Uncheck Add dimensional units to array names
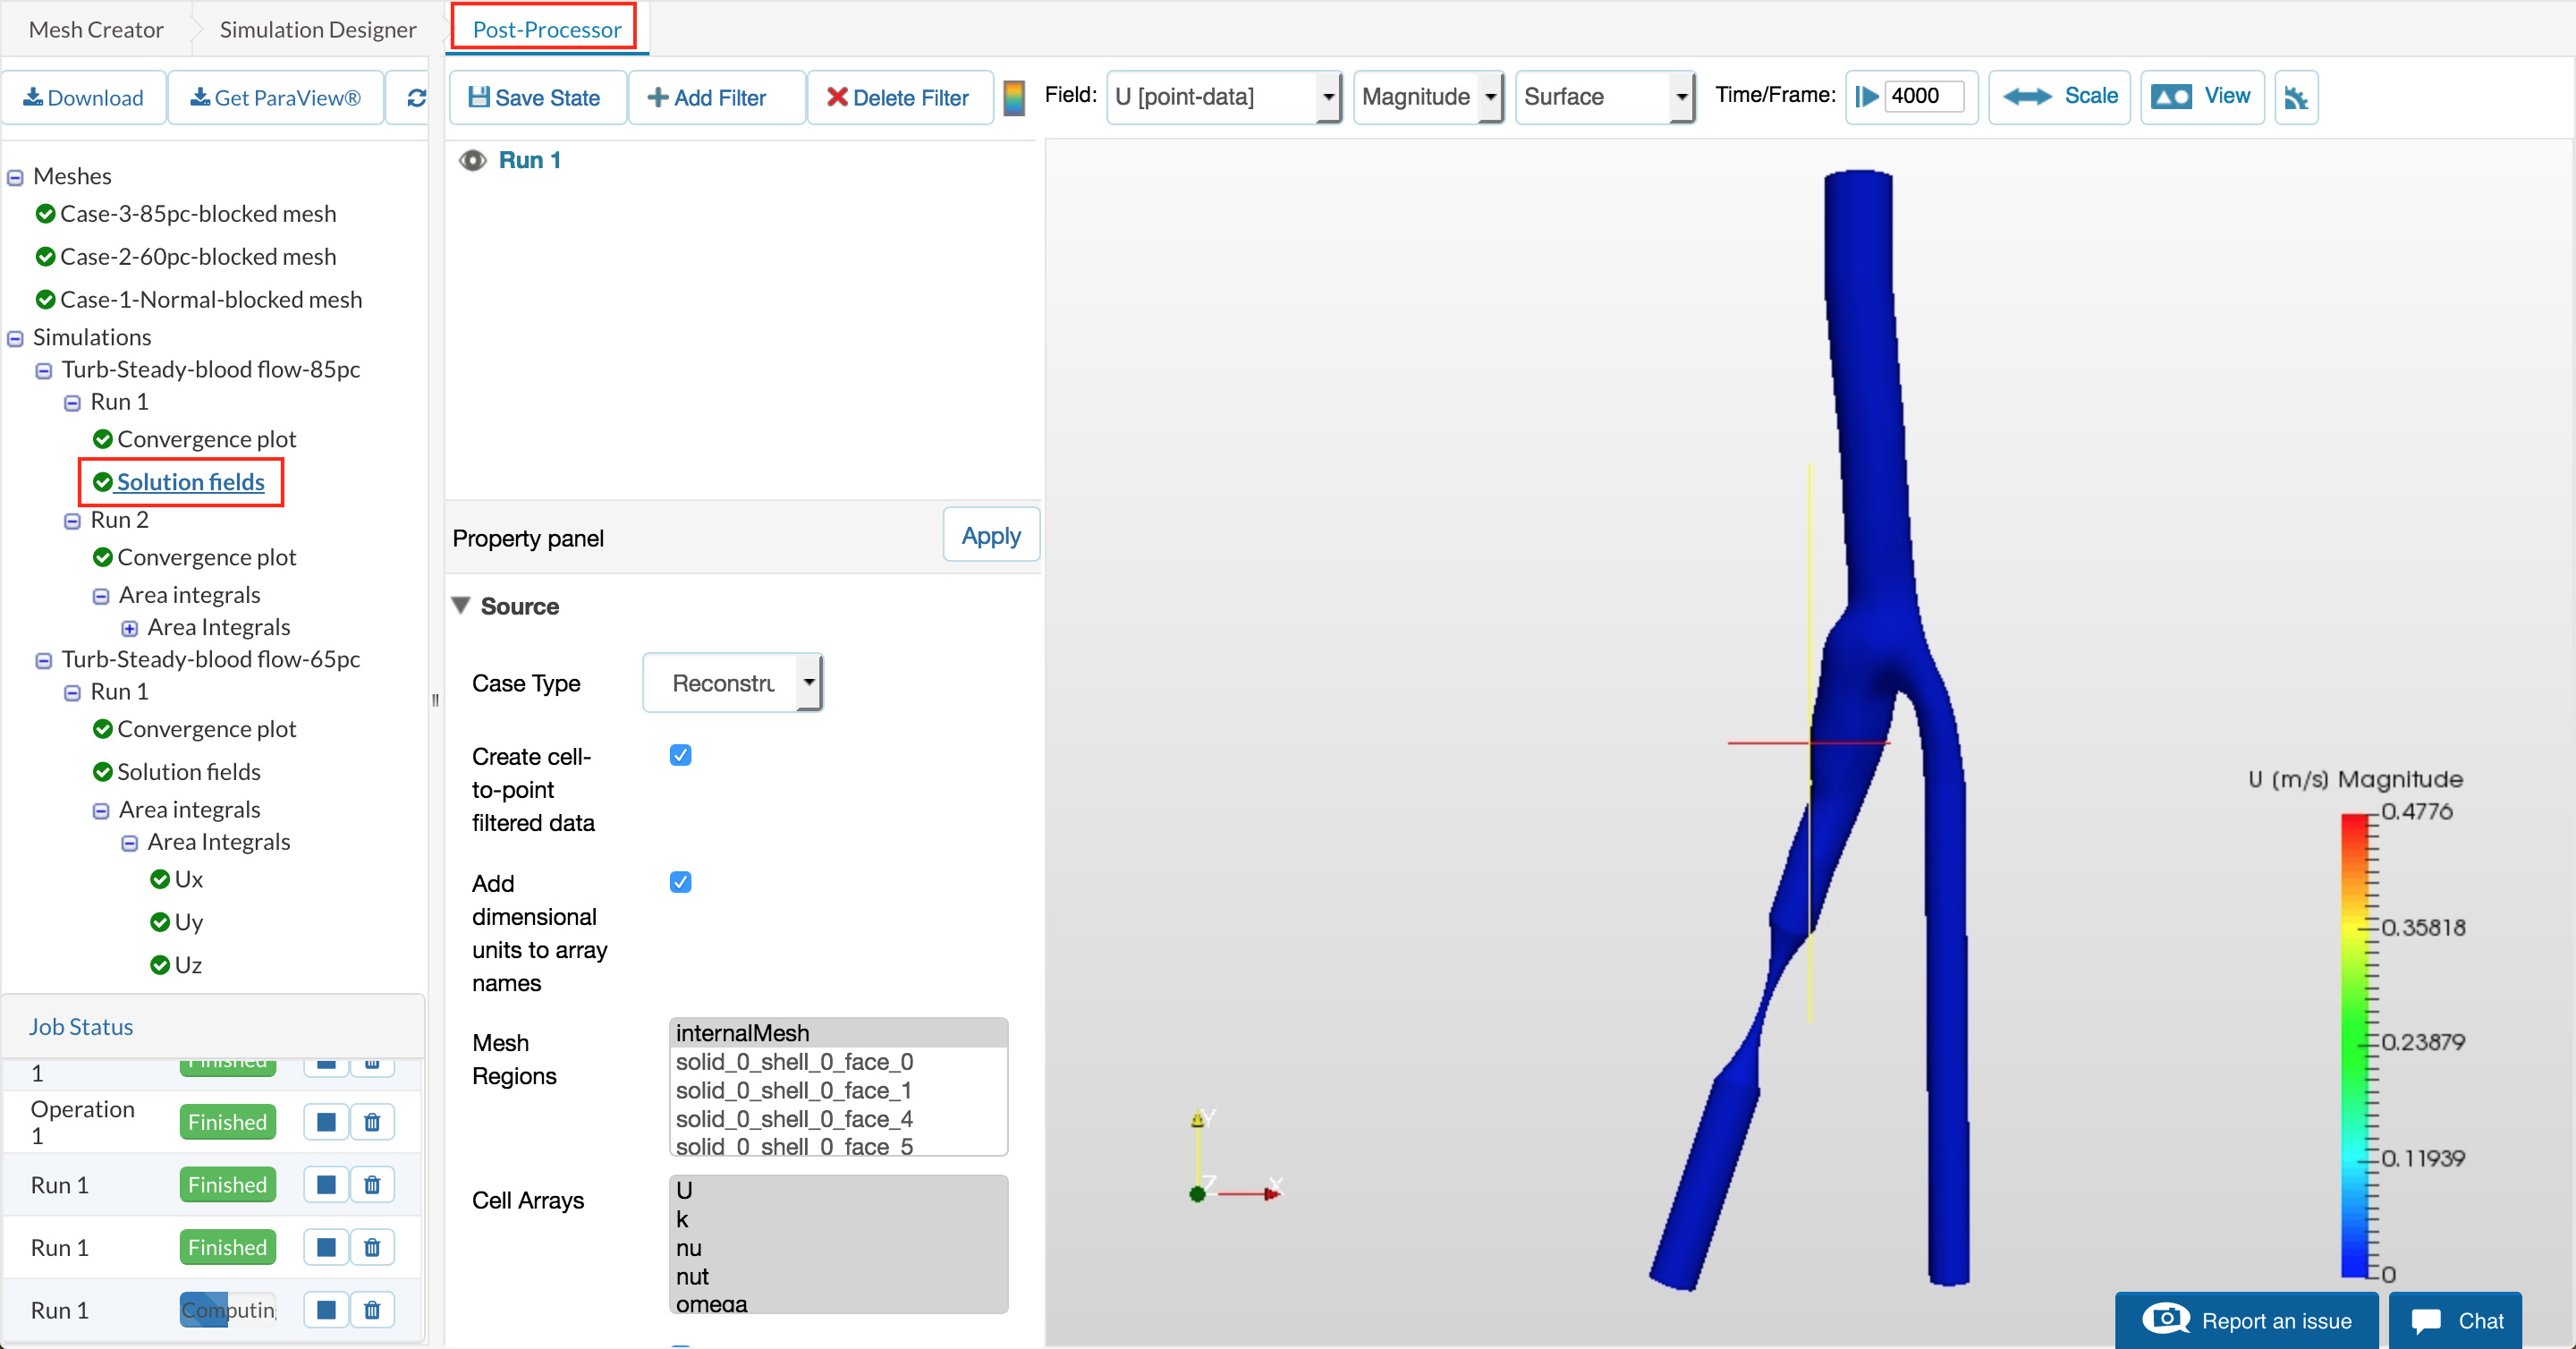 point(680,882)
